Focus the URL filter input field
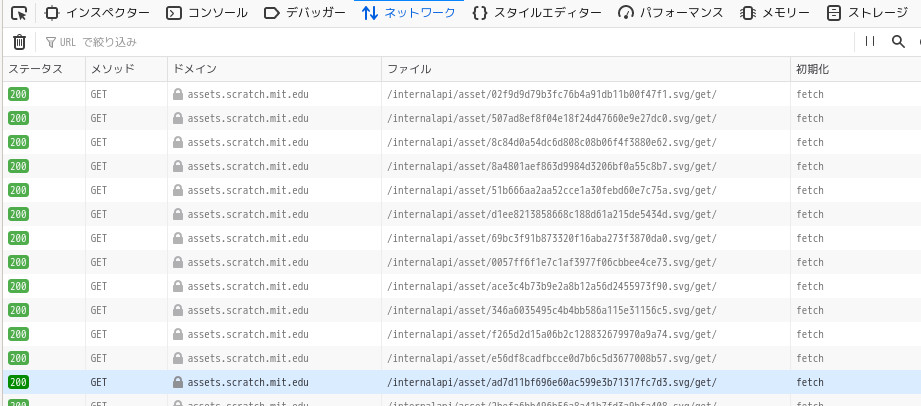This screenshot has width=921, height=406. [x=446, y=42]
